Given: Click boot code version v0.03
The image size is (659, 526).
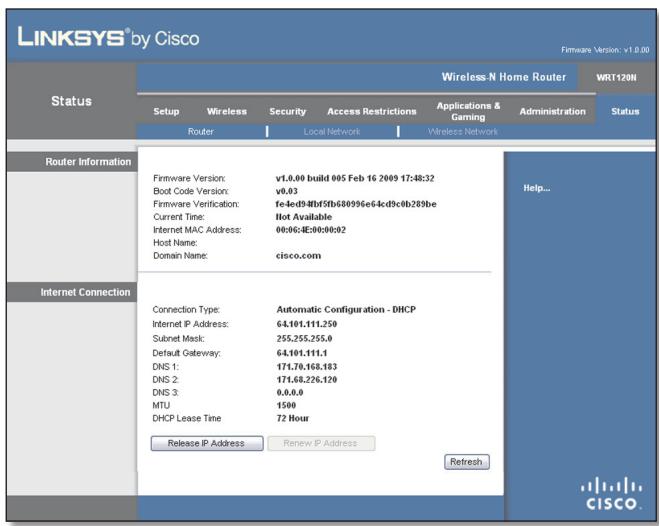Looking at the screenshot, I should pos(287,191).
